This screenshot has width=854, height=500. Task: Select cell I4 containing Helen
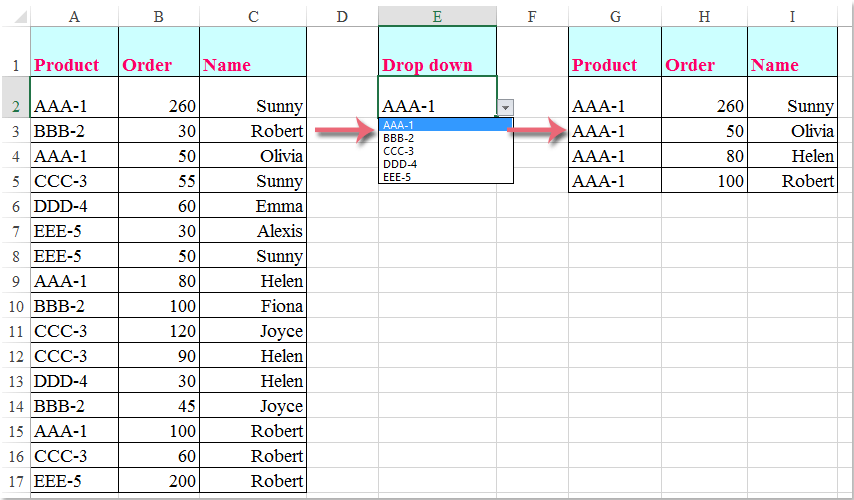tap(792, 156)
